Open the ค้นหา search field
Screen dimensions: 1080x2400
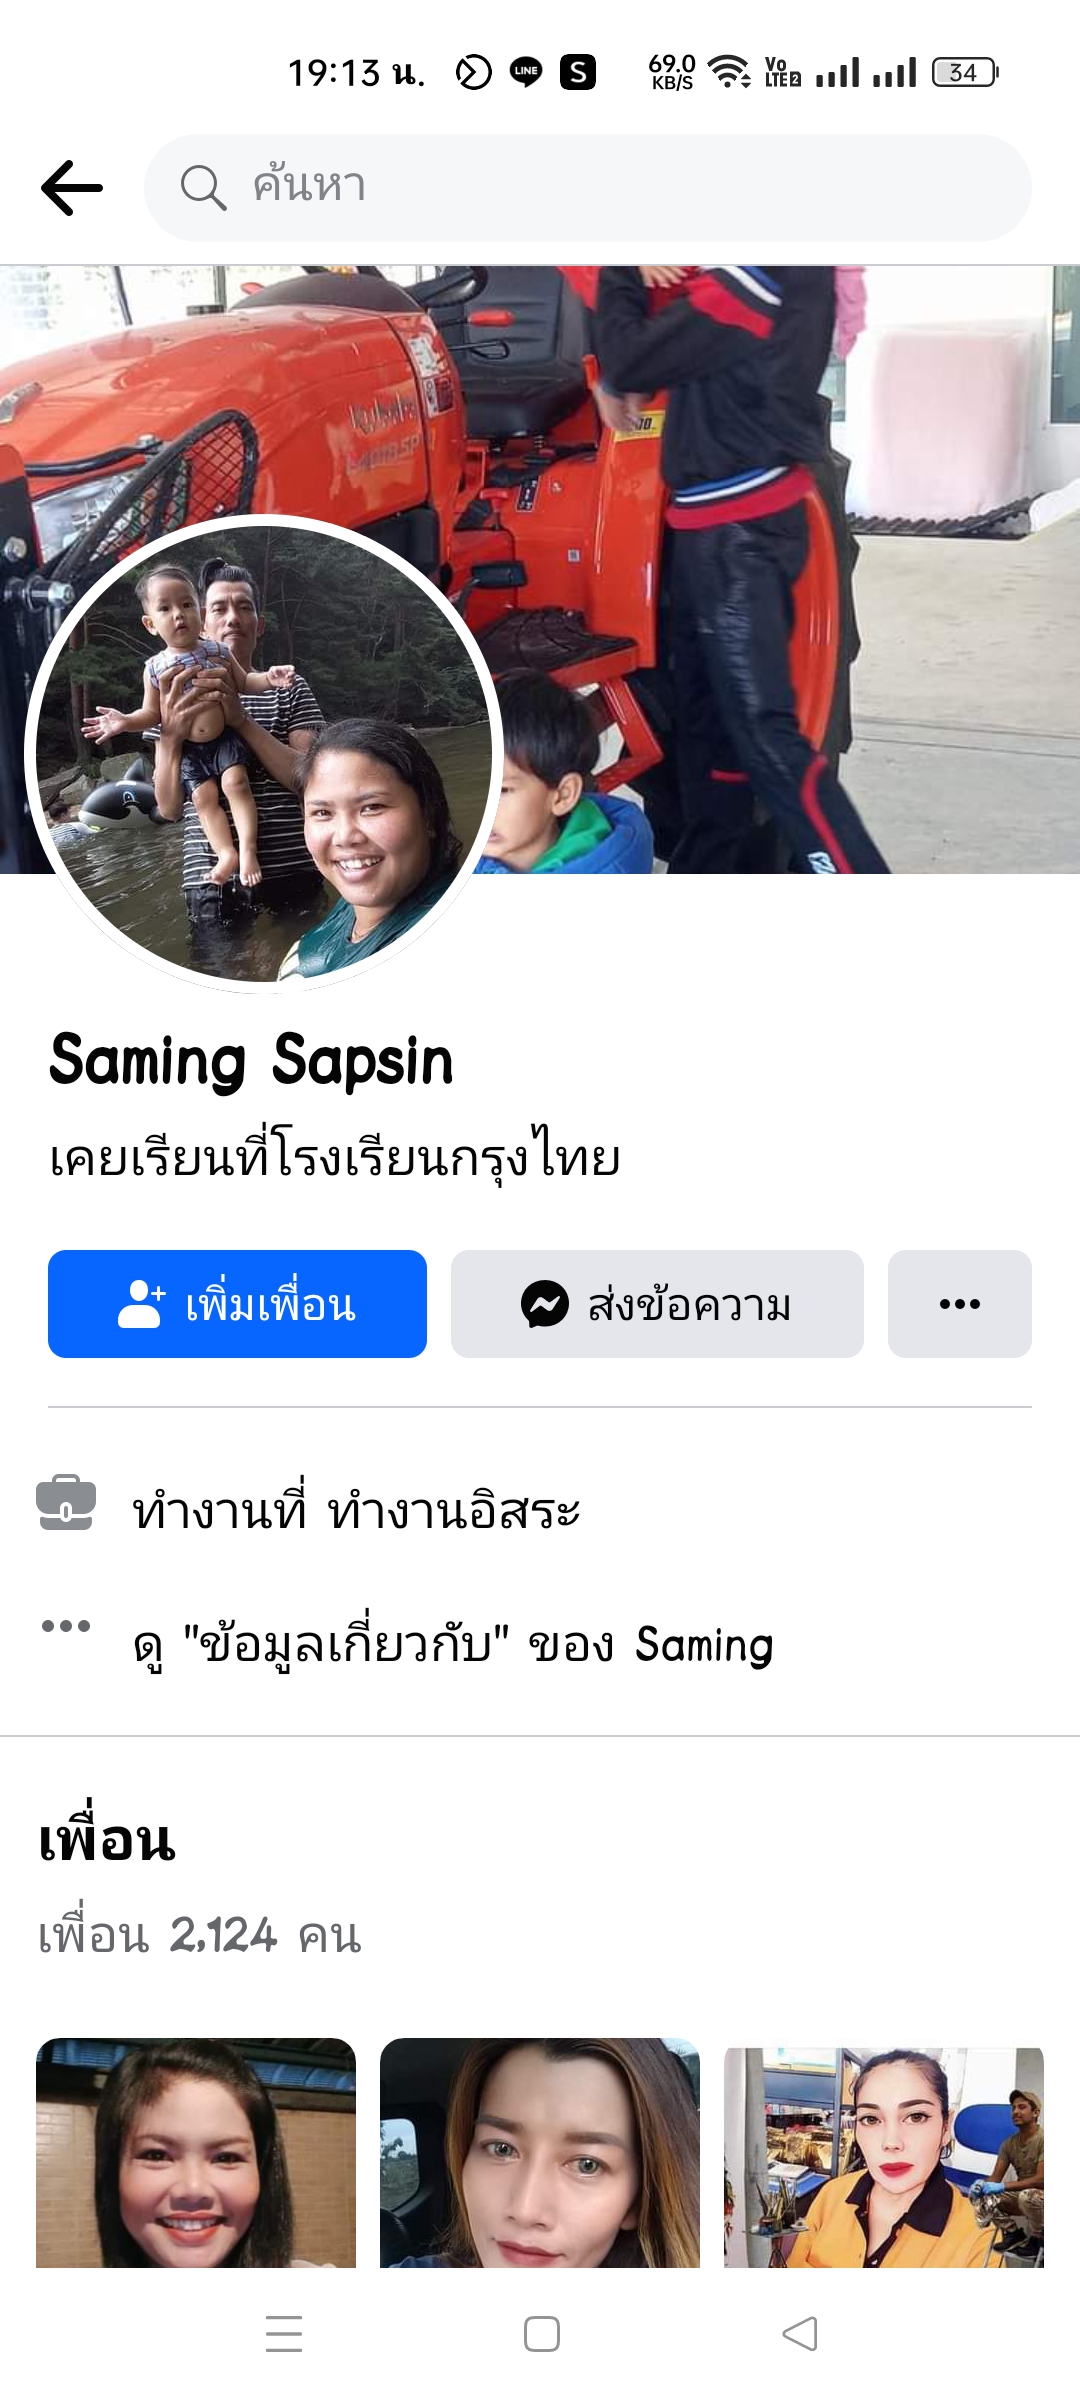[x=588, y=188]
